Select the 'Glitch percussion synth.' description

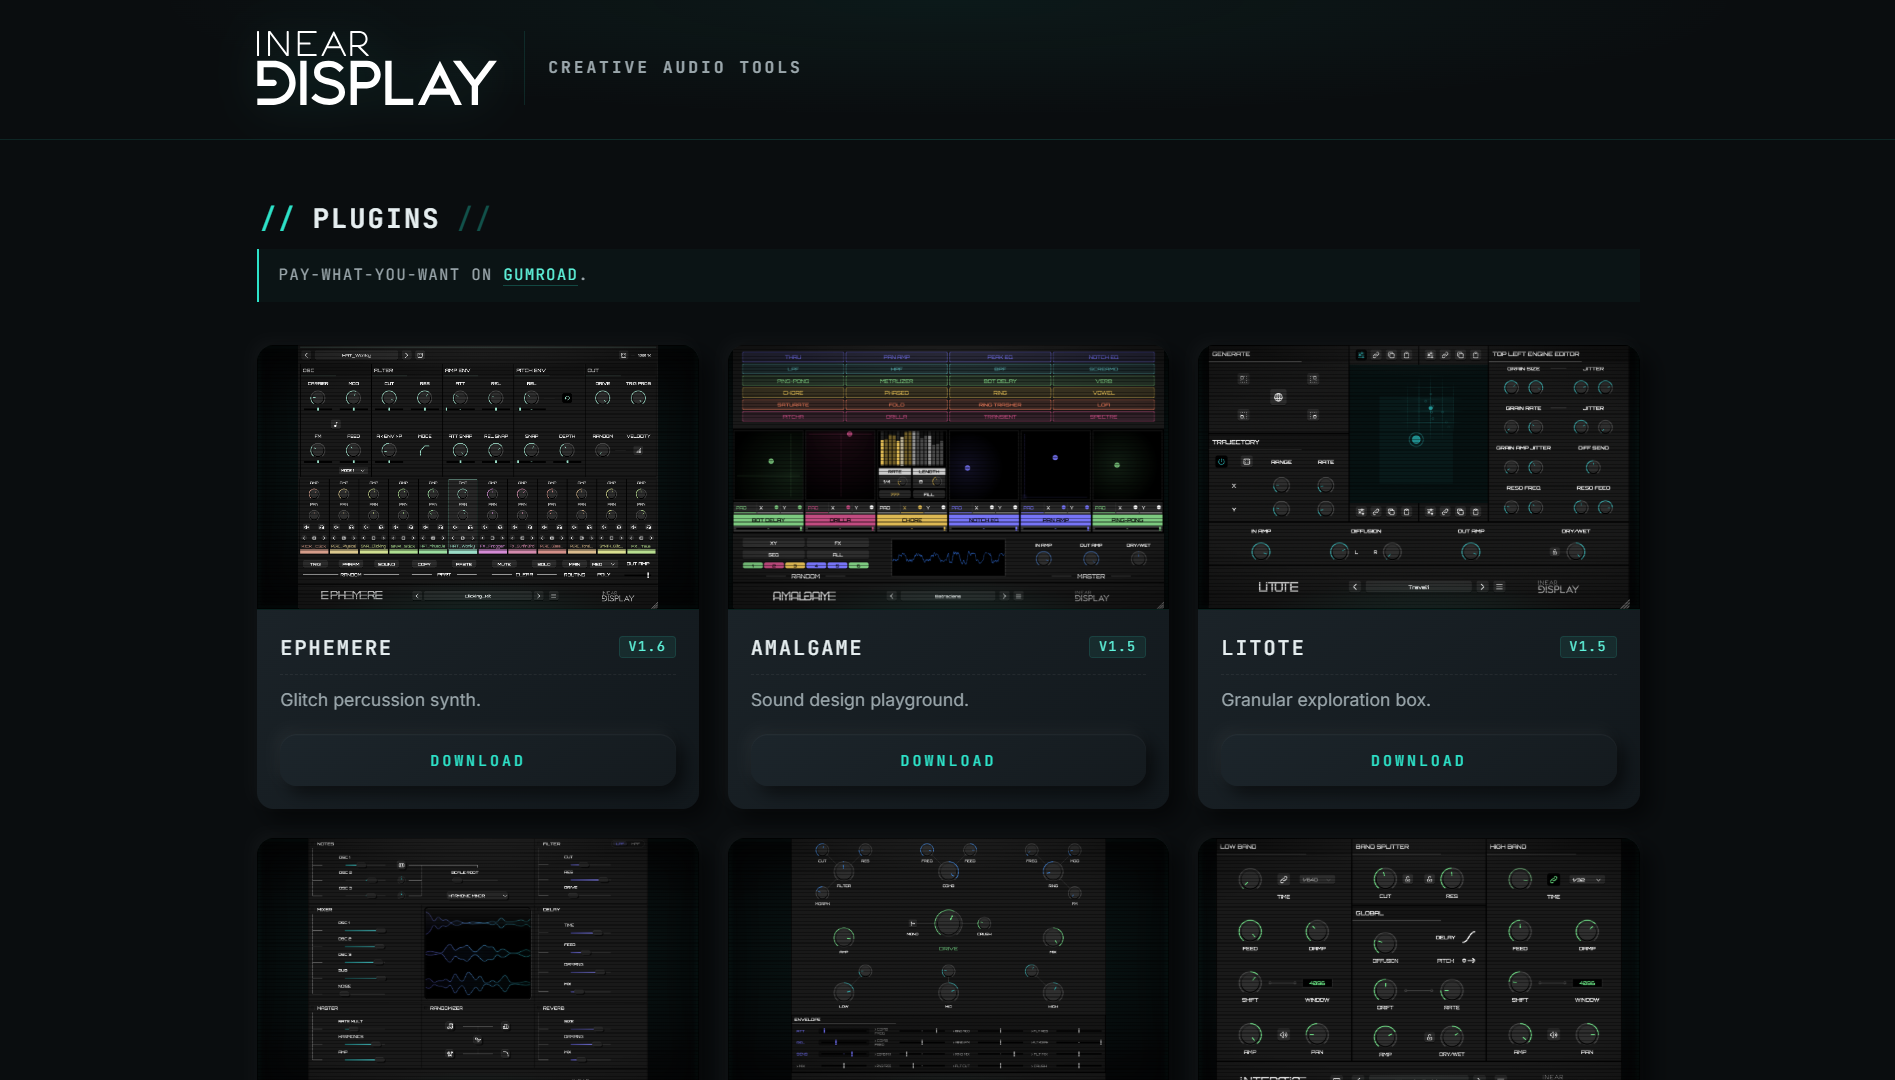380,700
